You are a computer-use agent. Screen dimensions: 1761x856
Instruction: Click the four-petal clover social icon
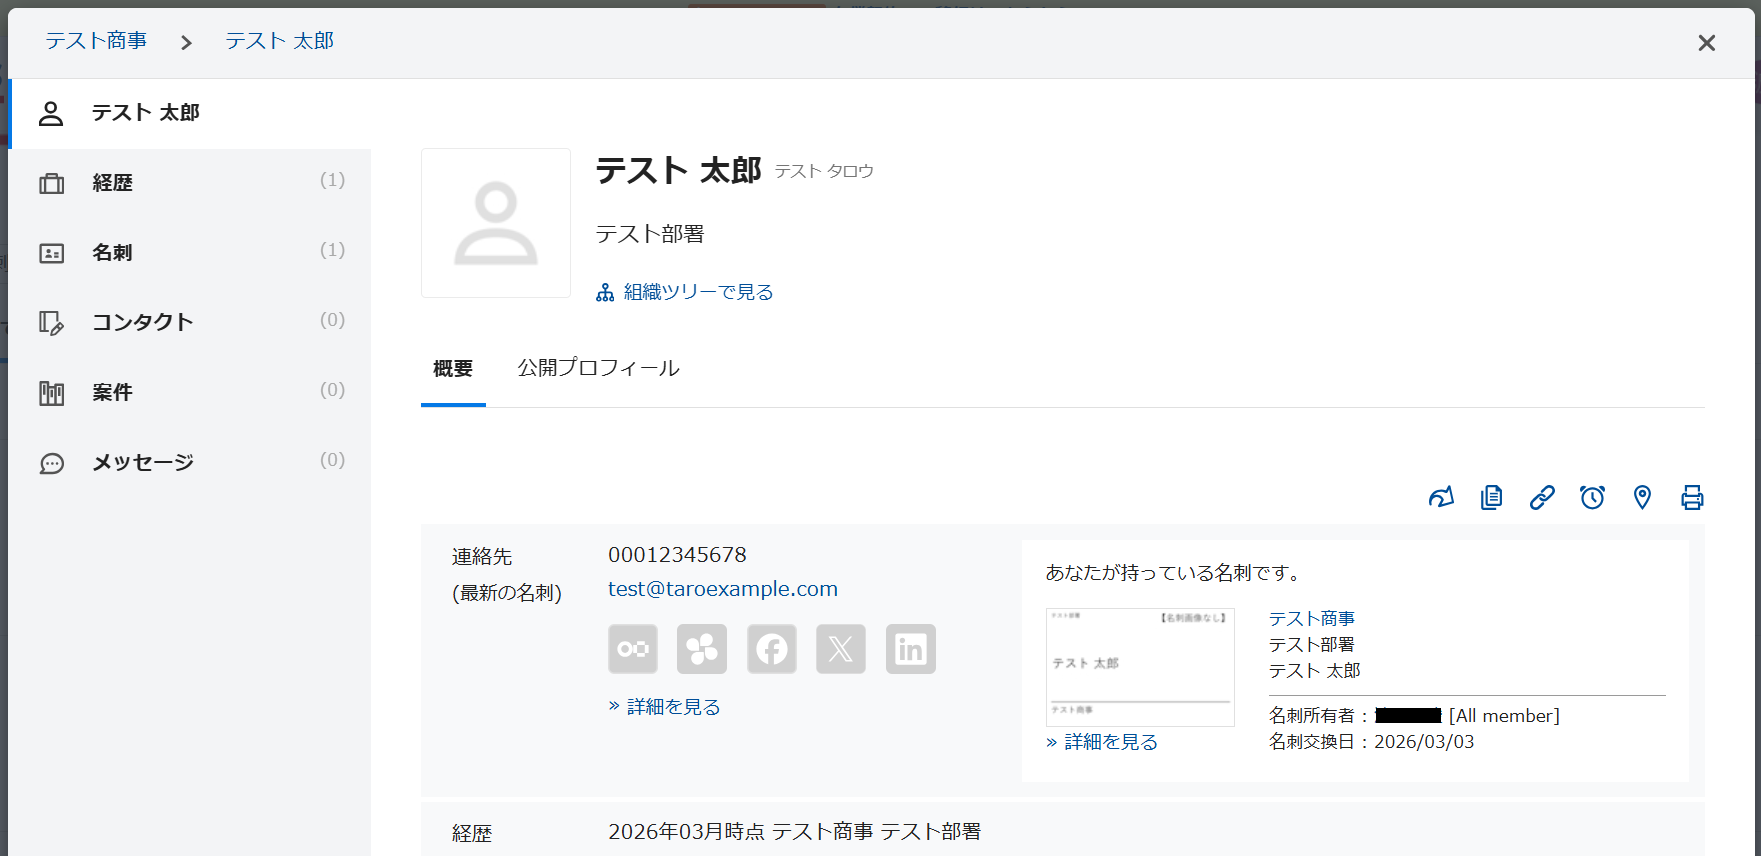702,649
